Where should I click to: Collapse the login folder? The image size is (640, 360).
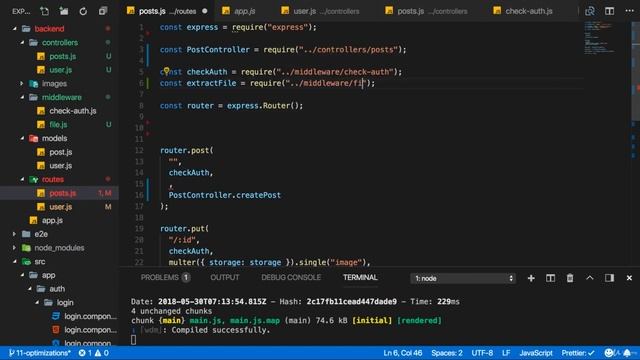pyautogui.click(x=37, y=302)
